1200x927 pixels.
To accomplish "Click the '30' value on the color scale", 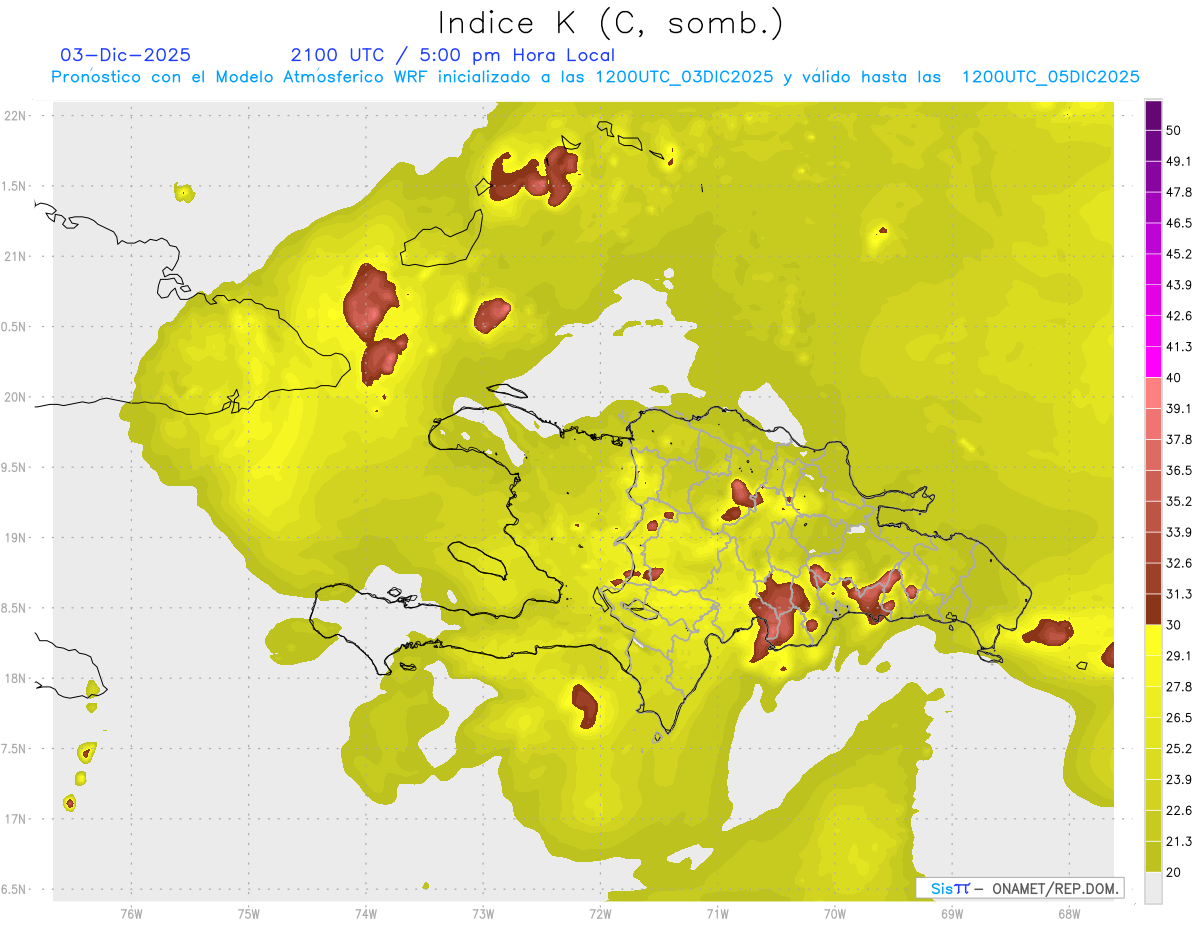I will [x=1174, y=625].
